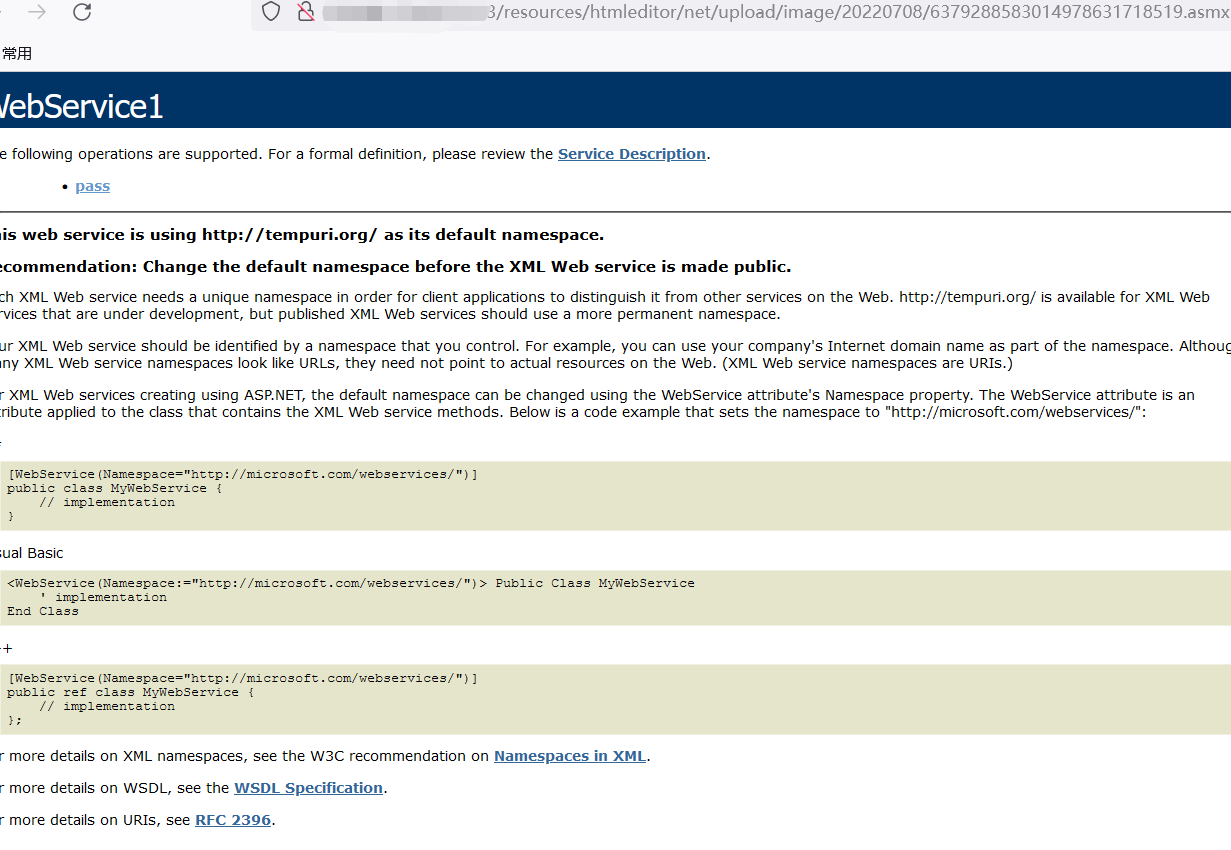
Task: Click the WebService1 page heading
Action: tap(80, 106)
